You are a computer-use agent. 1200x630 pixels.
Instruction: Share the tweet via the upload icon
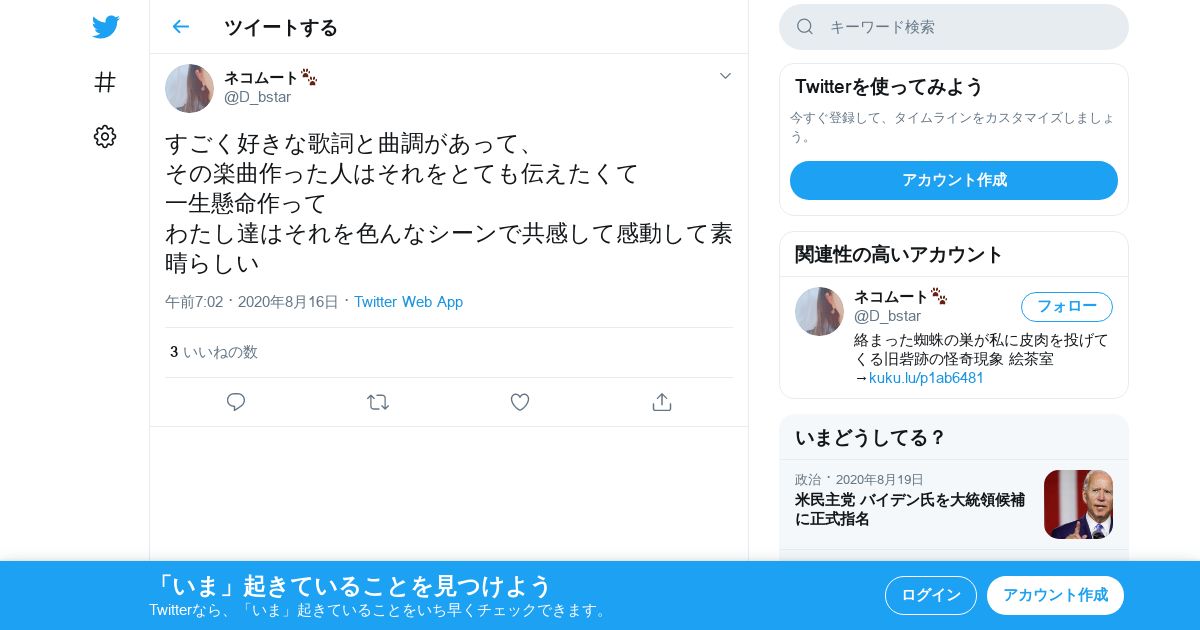point(661,402)
